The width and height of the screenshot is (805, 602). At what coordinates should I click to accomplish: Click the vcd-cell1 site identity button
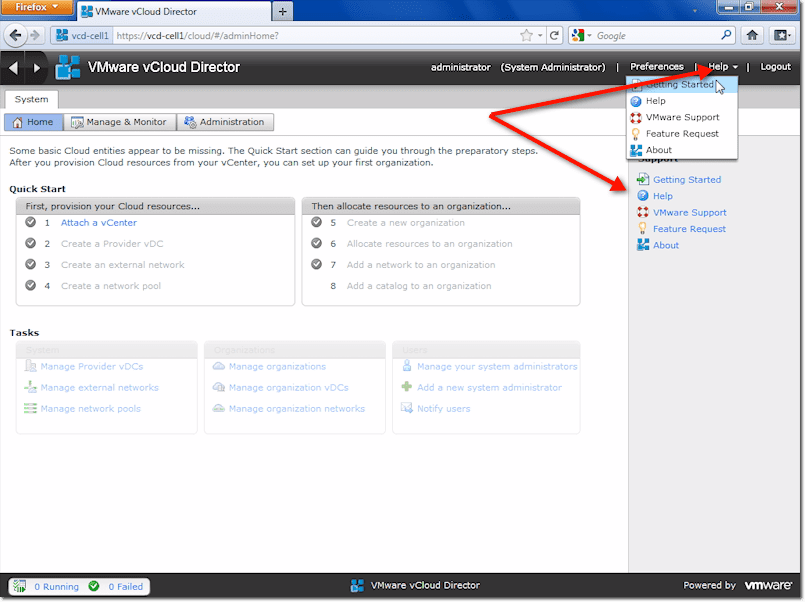click(82, 35)
